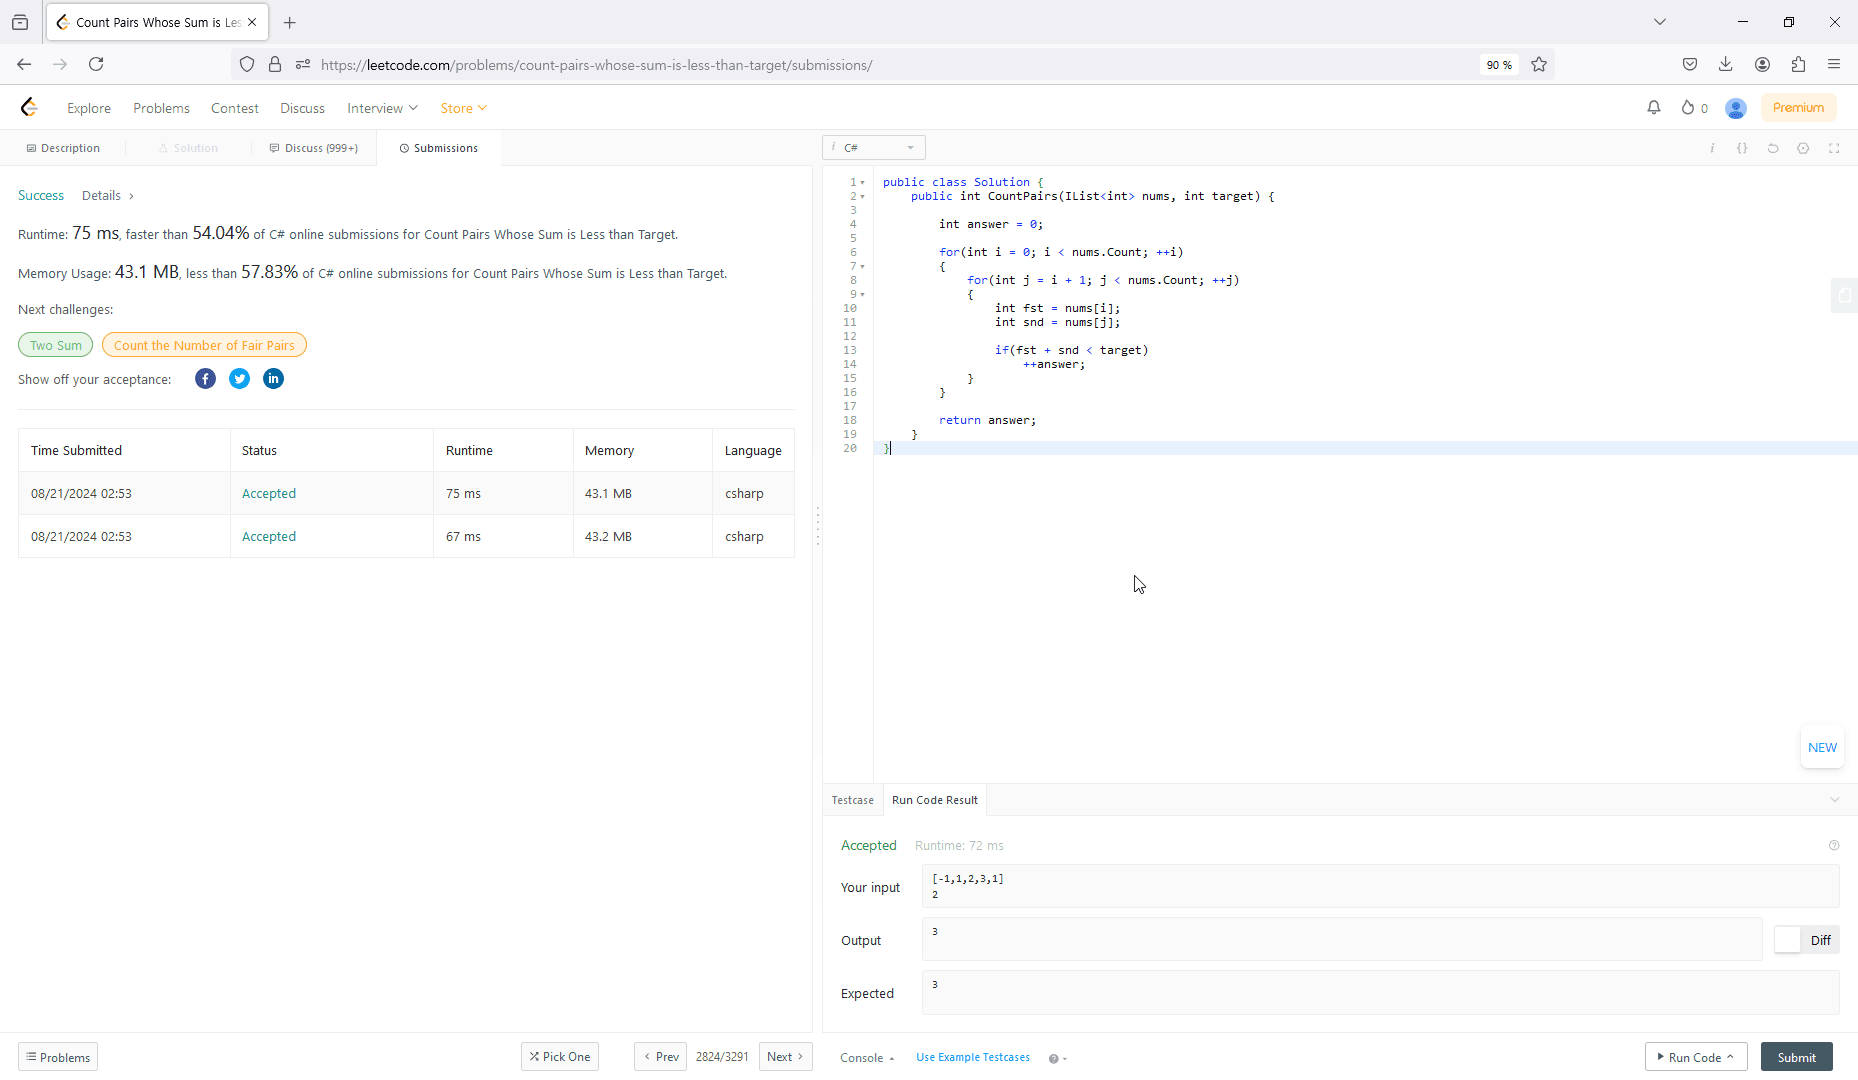The width and height of the screenshot is (1858, 1080).
Task: Share acceptance on Facebook
Action: click(x=205, y=378)
